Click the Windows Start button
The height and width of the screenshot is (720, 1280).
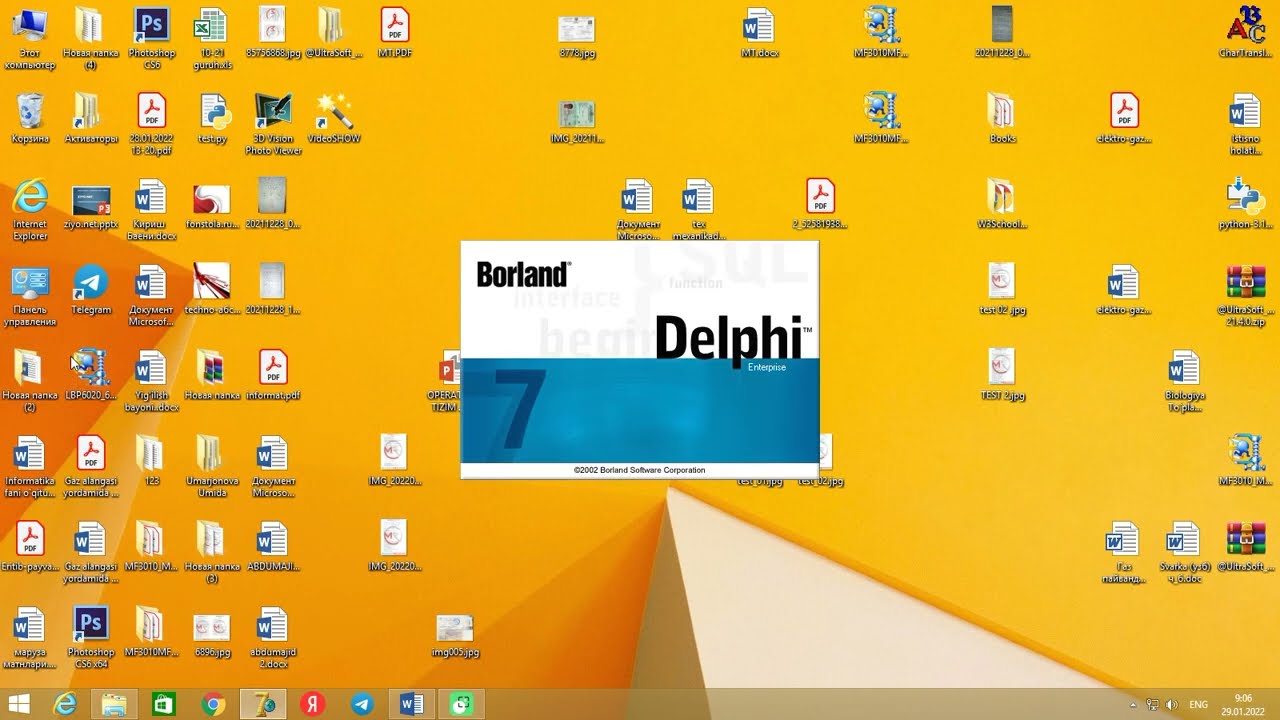pyautogui.click(x=19, y=704)
